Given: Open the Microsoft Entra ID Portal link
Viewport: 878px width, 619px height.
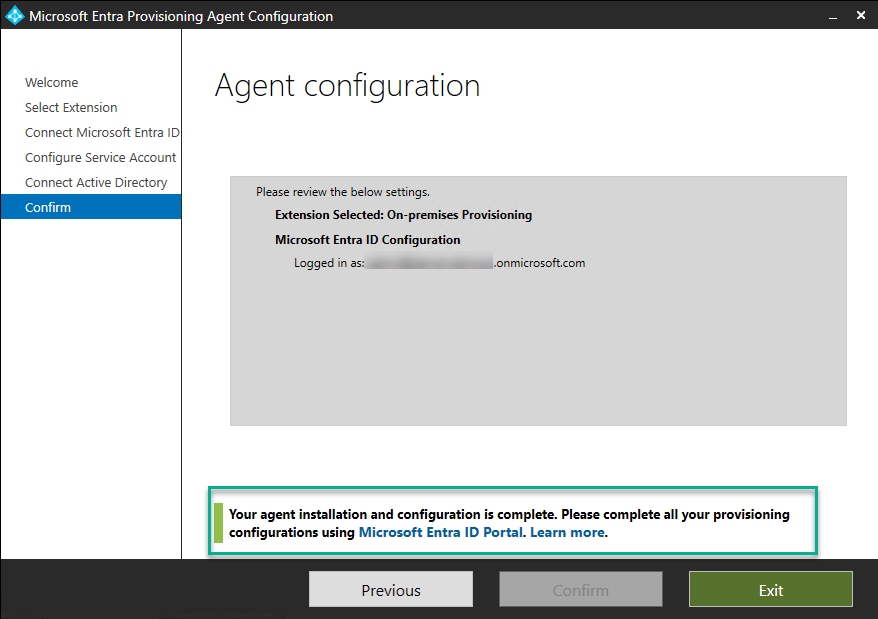Looking at the screenshot, I should click(x=440, y=533).
